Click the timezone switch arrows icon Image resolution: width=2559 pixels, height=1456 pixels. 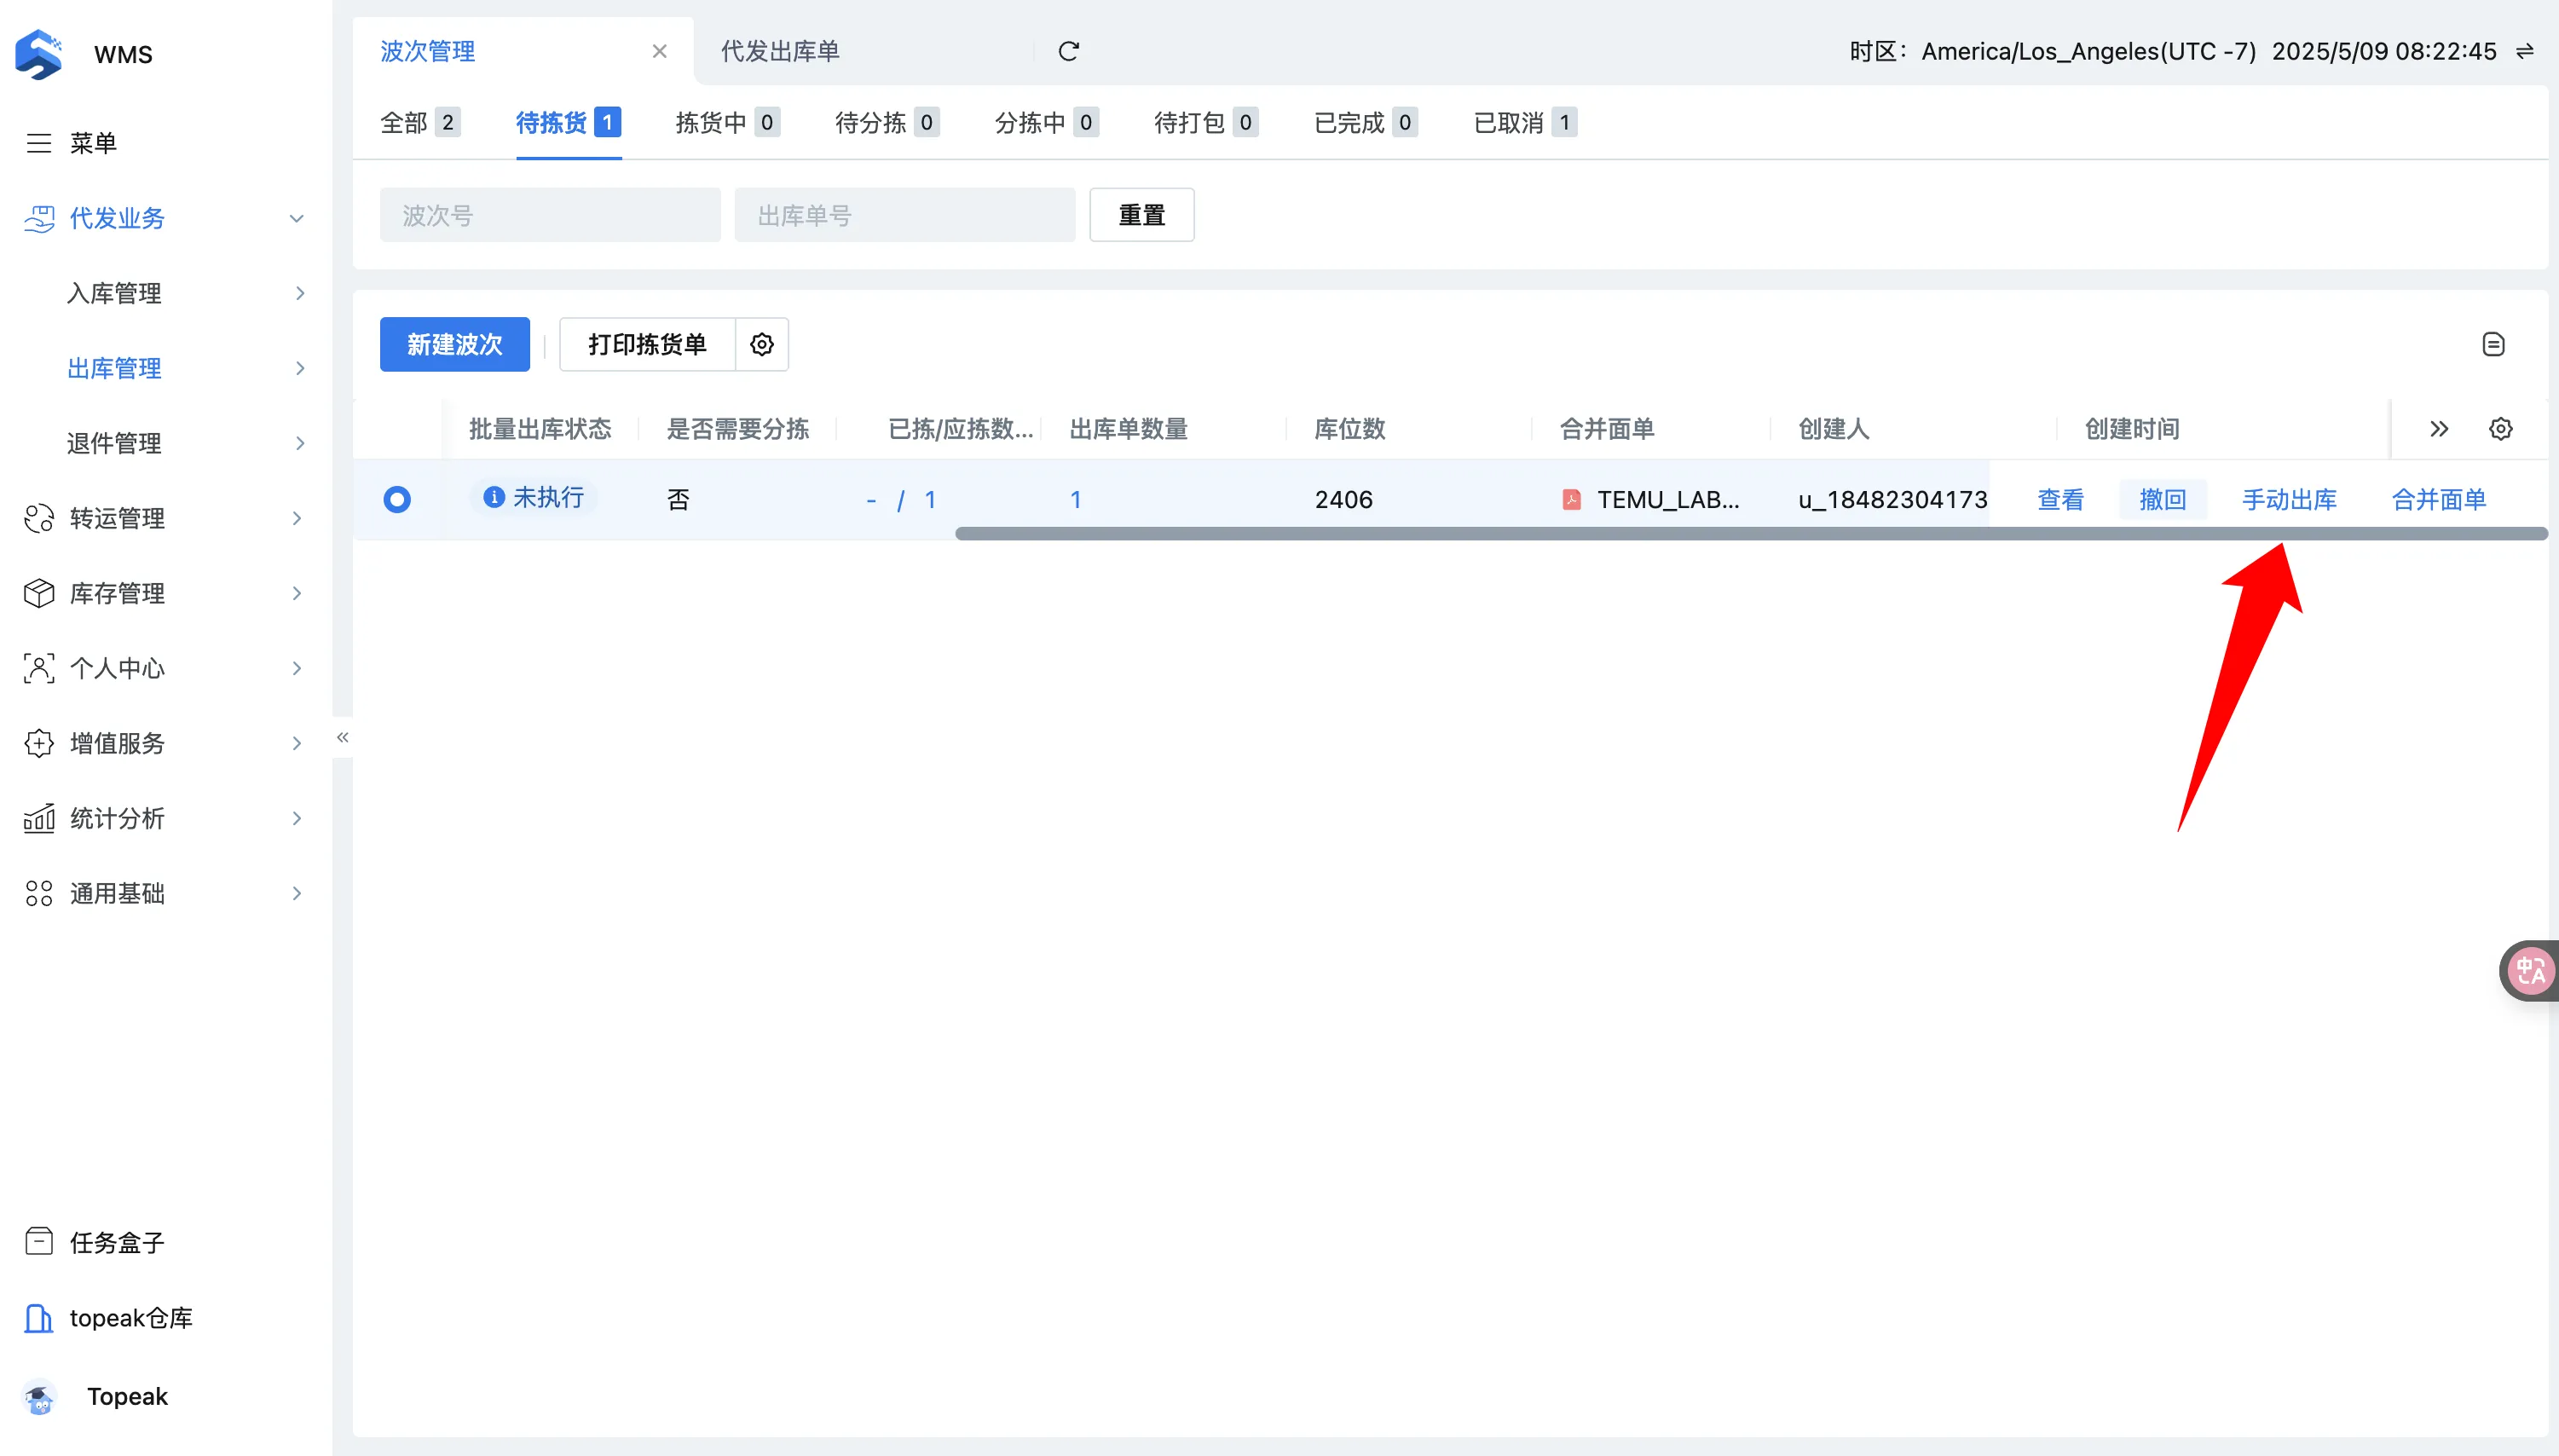[x=2525, y=51]
